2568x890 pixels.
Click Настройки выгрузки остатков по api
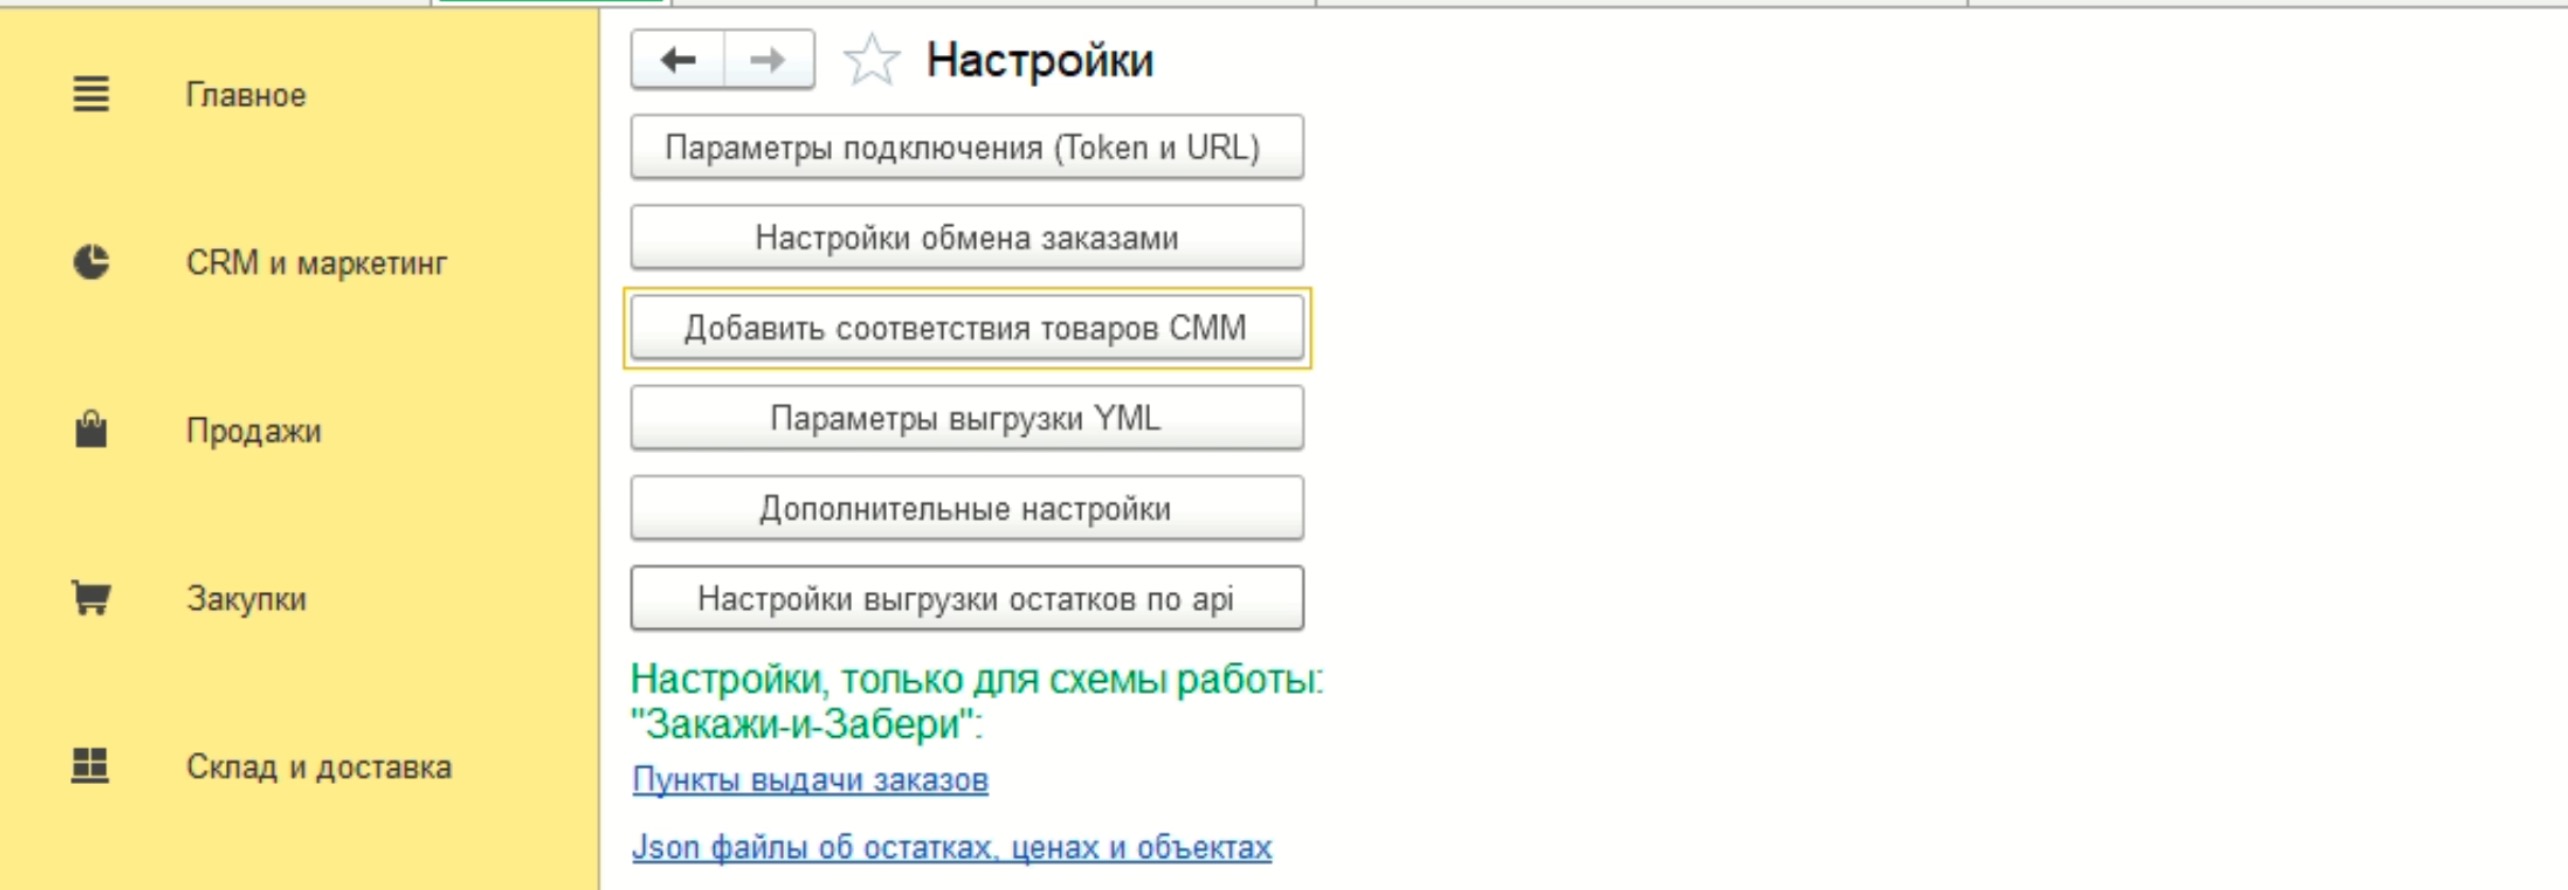click(967, 598)
